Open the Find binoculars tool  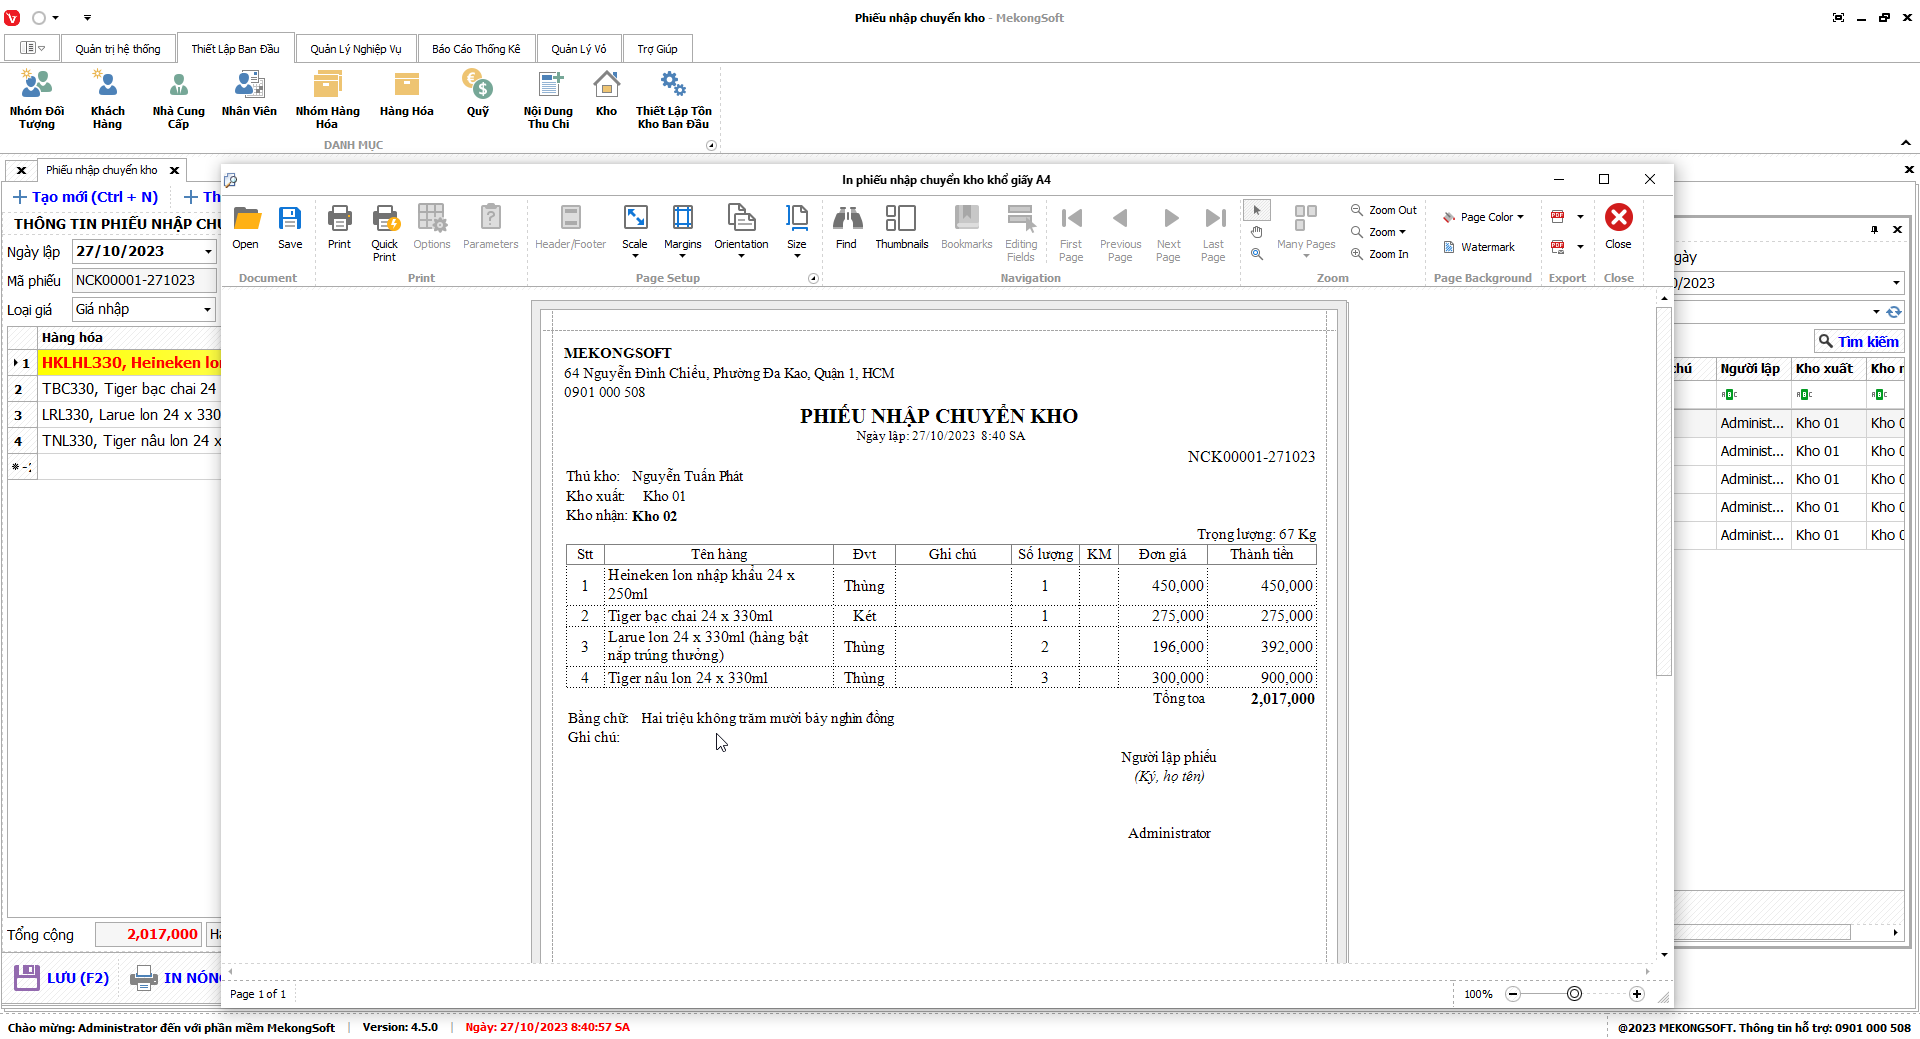click(846, 227)
